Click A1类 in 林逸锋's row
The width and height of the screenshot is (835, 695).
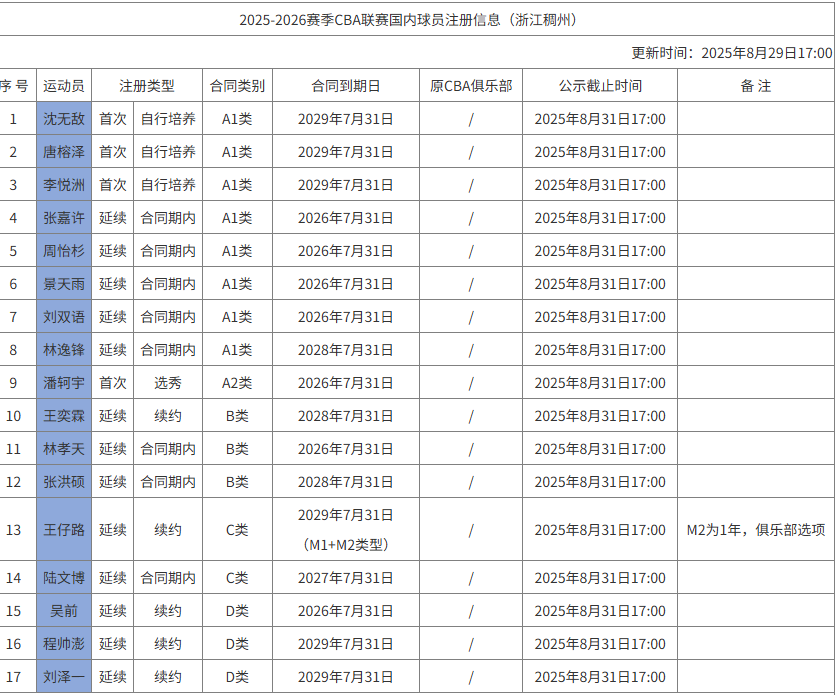point(237,350)
